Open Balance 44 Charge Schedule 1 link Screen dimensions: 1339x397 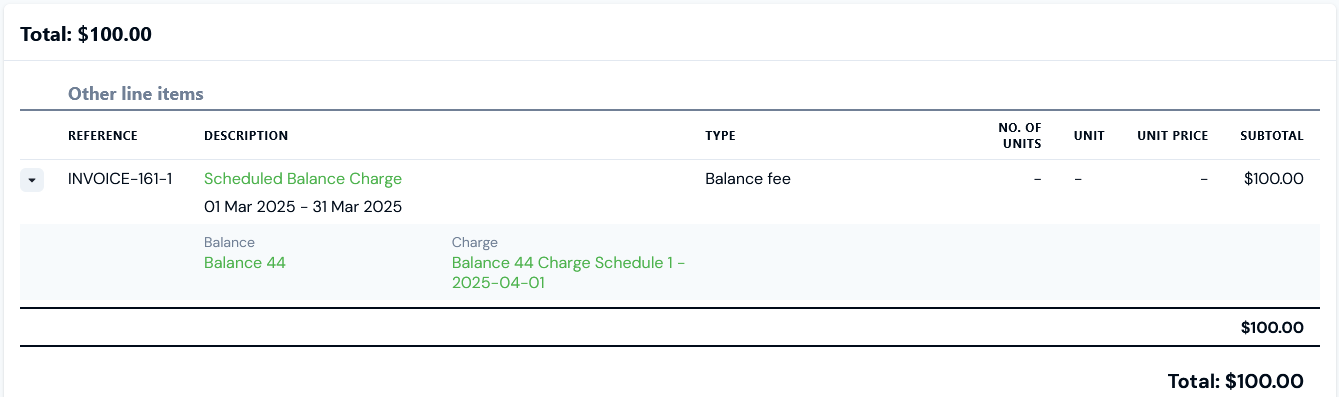click(x=568, y=273)
